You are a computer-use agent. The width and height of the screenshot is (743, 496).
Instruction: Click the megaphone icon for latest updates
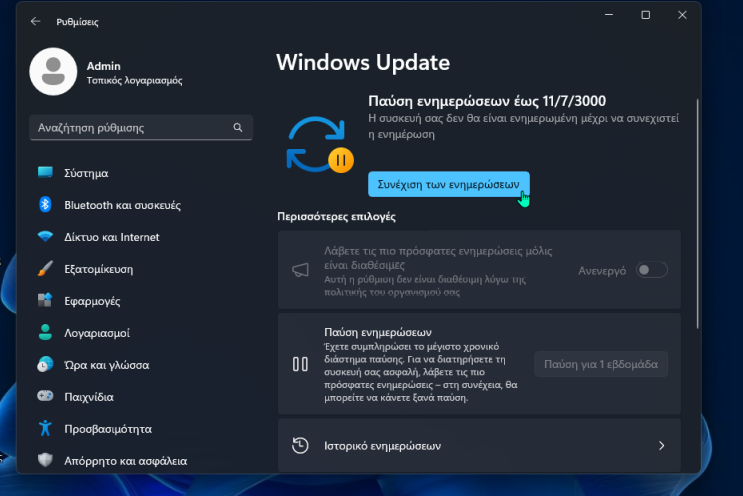[300, 270]
